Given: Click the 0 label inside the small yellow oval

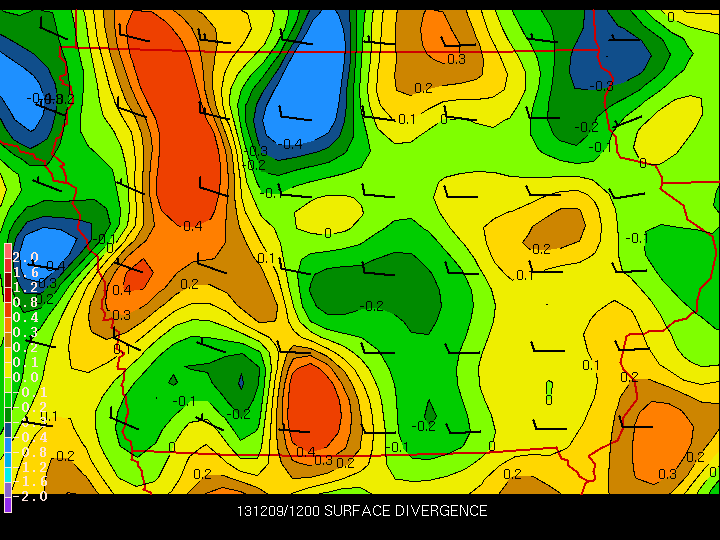Looking at the screenshot, I should [x=328, y=232].
